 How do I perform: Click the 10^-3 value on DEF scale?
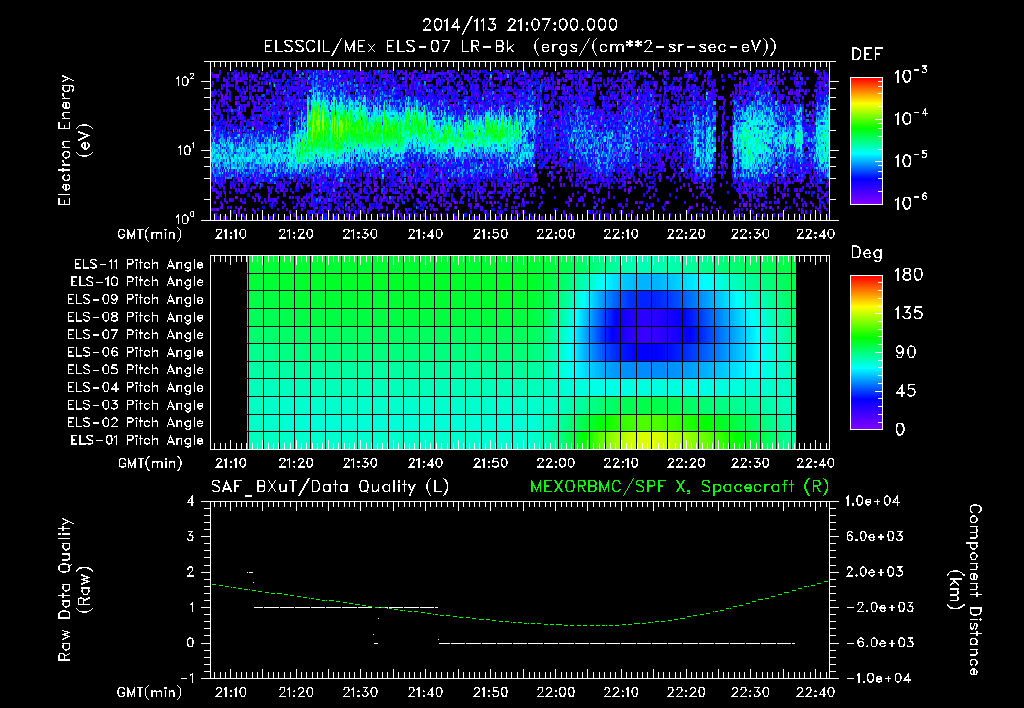point(910,75)
